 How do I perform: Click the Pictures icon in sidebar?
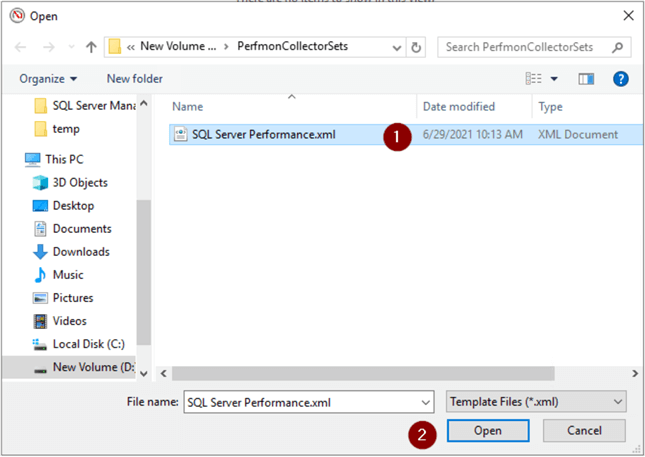pos(40,298)
